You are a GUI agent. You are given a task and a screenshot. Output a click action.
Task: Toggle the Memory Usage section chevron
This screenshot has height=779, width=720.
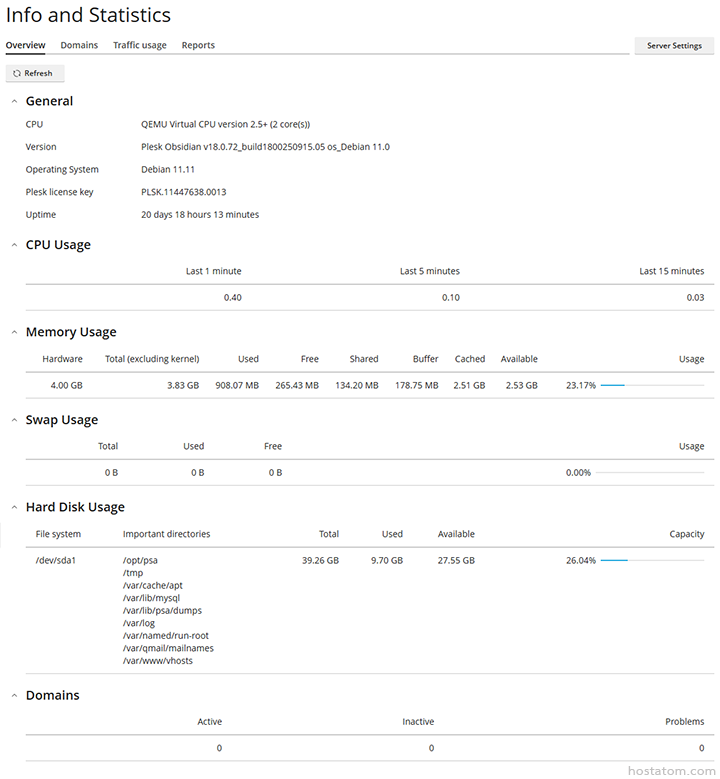click(14, 332)
